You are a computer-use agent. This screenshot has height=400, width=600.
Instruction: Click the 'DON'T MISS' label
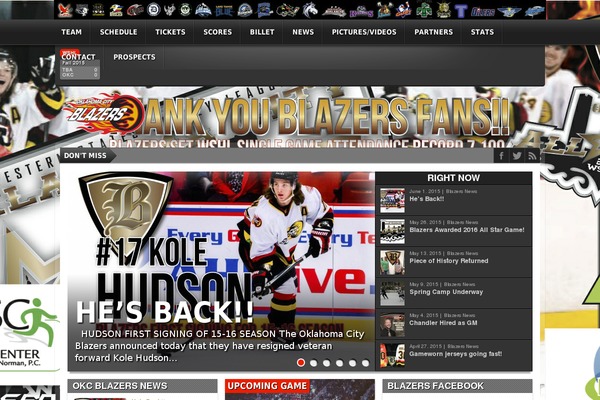(x=85, y=156)
